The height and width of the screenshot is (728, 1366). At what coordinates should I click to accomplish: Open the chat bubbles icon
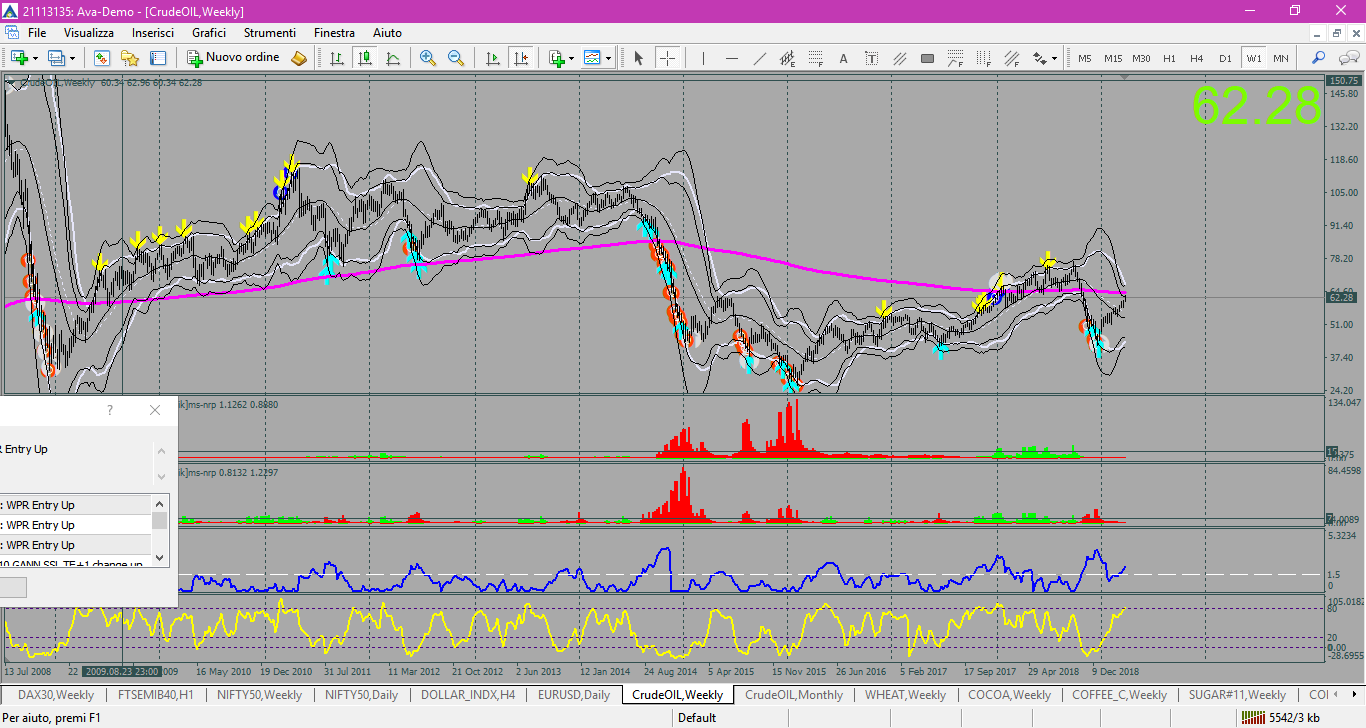pos(1347,58)
